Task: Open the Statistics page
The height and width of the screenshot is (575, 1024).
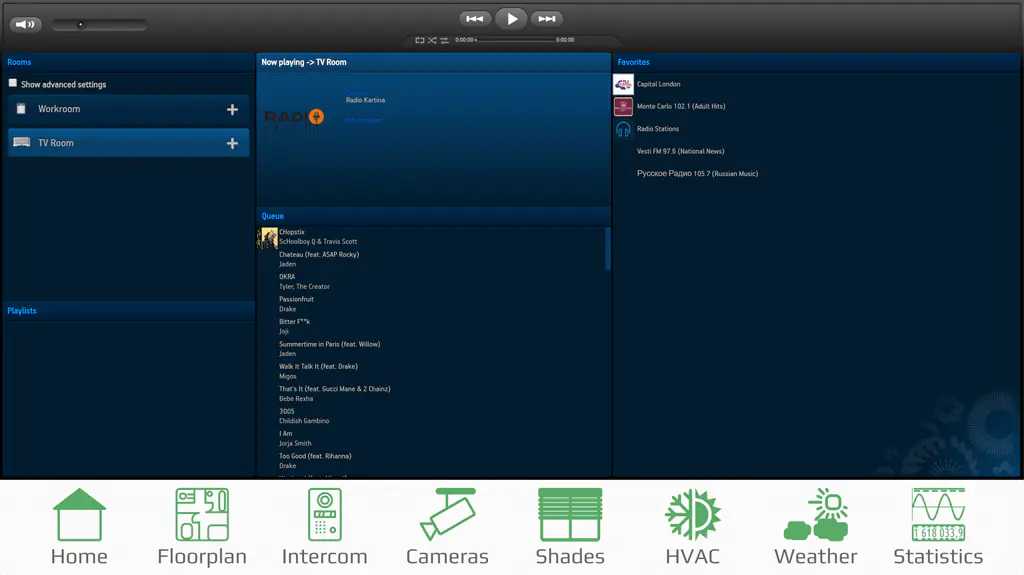Action: 938,527
